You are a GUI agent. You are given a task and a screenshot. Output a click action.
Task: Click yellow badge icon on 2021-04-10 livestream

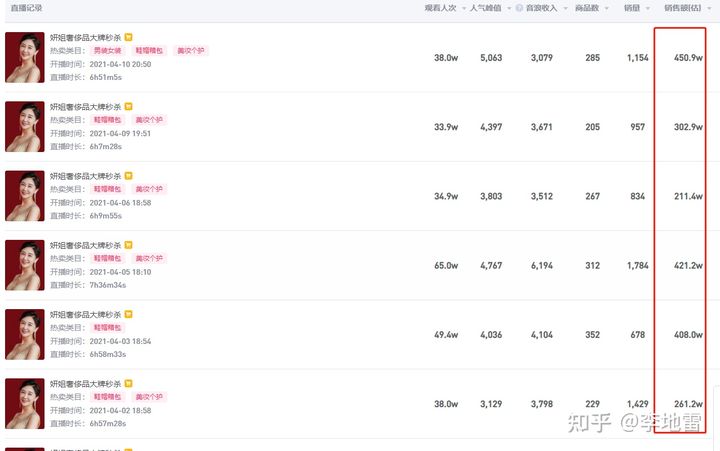(x=128, y=37)
